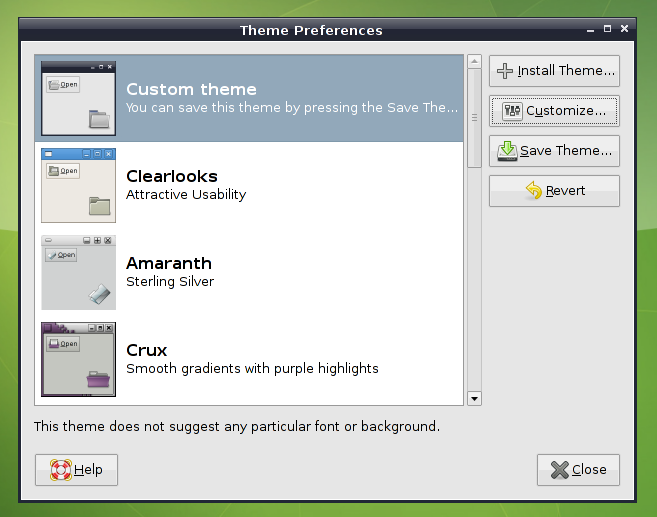This screenshot has width=657, height=517.
Task: Click the 'Custom theme' title text
Action: click(x=191, y=89)
